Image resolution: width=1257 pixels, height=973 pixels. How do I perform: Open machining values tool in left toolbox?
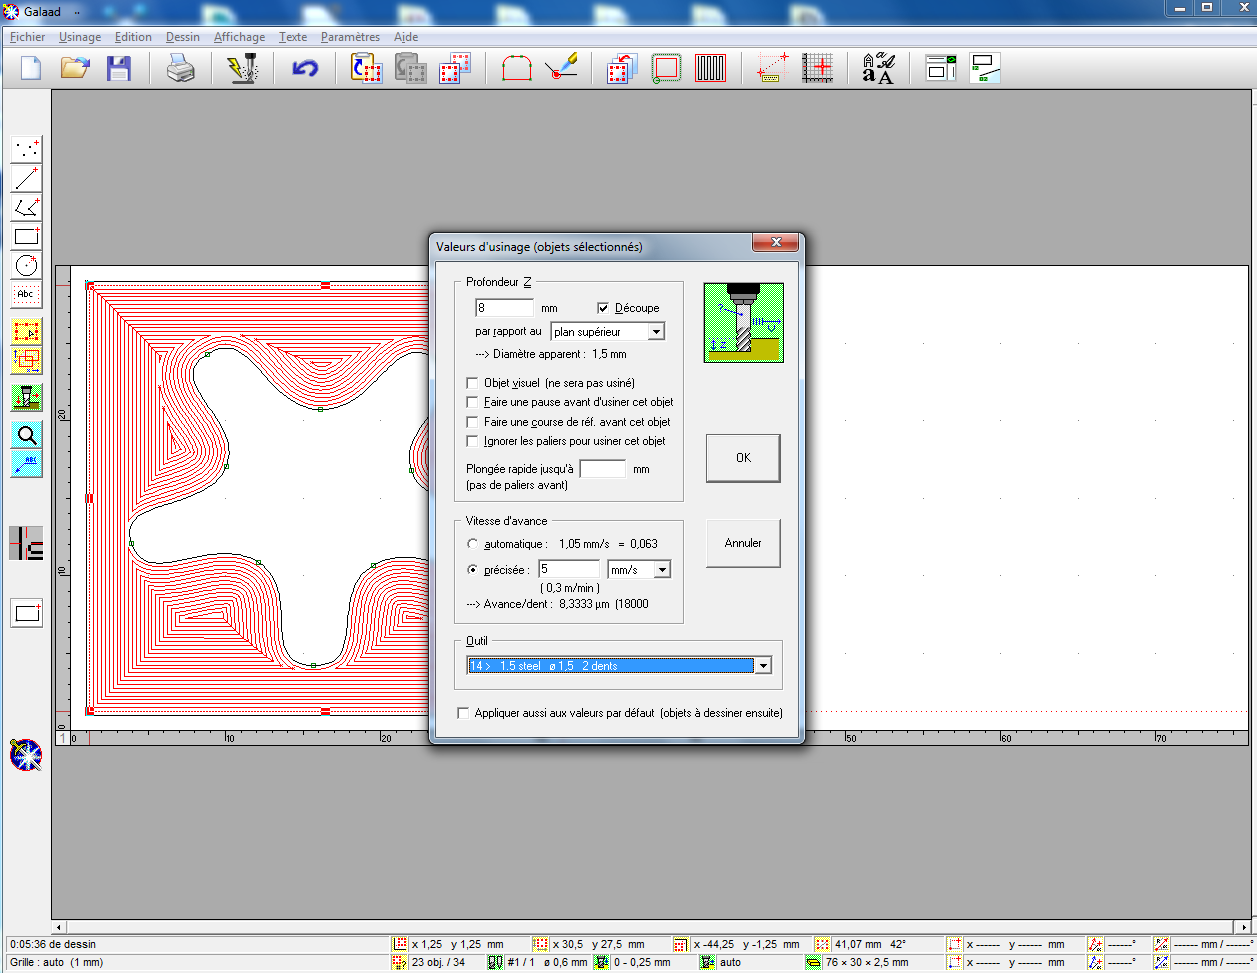coord(27,397)
